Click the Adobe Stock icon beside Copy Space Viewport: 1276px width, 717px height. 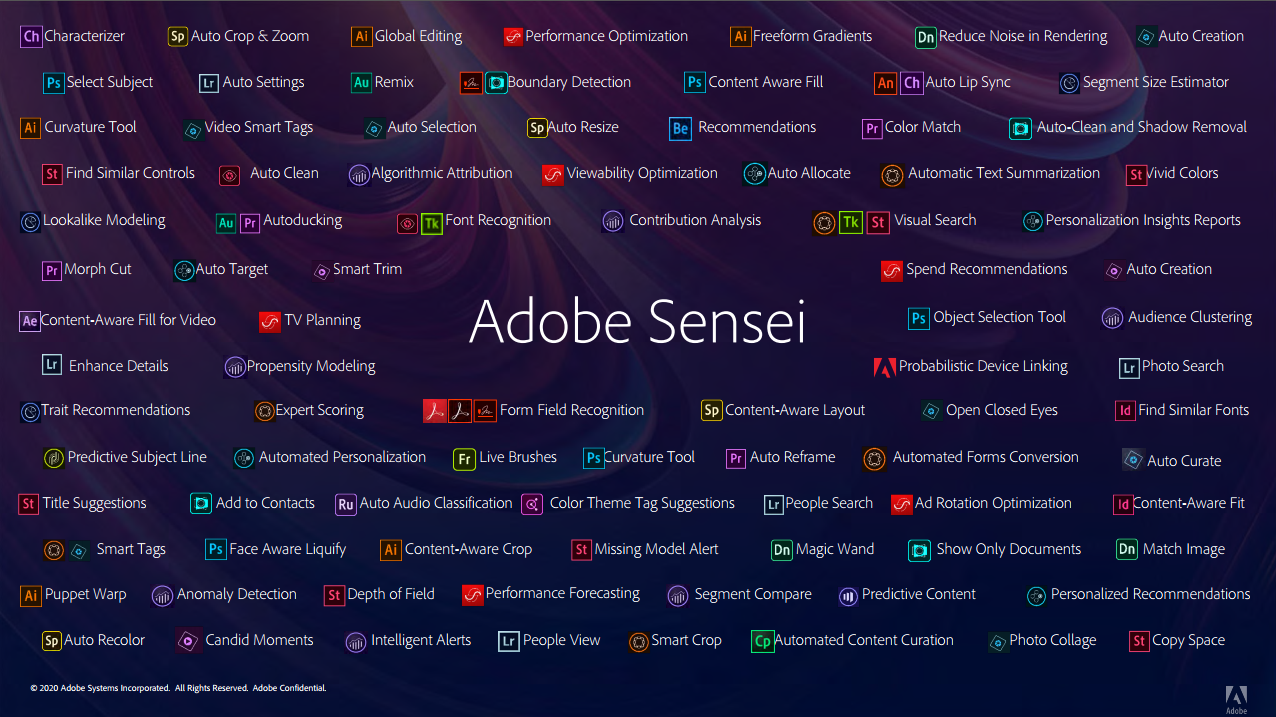click(x=1139, y=641)
